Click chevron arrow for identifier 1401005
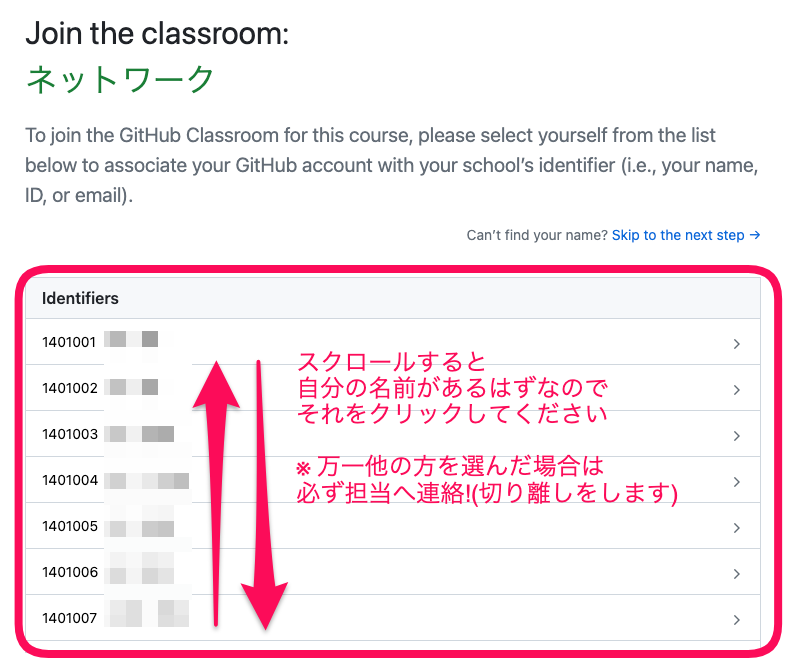Image resolution: width=788 pixels, height=664 pixels. click(736, 528)
